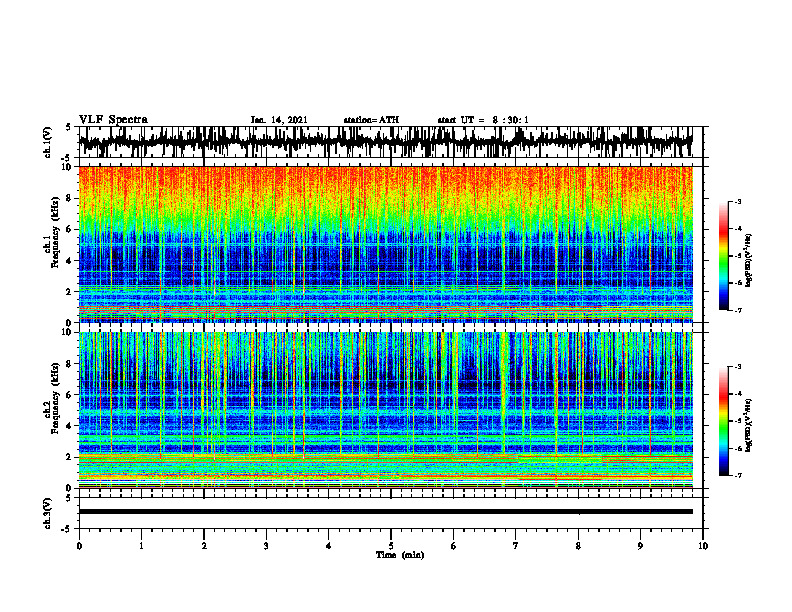
Task: Click the "10" tick on the time axis
Action: 703,546
